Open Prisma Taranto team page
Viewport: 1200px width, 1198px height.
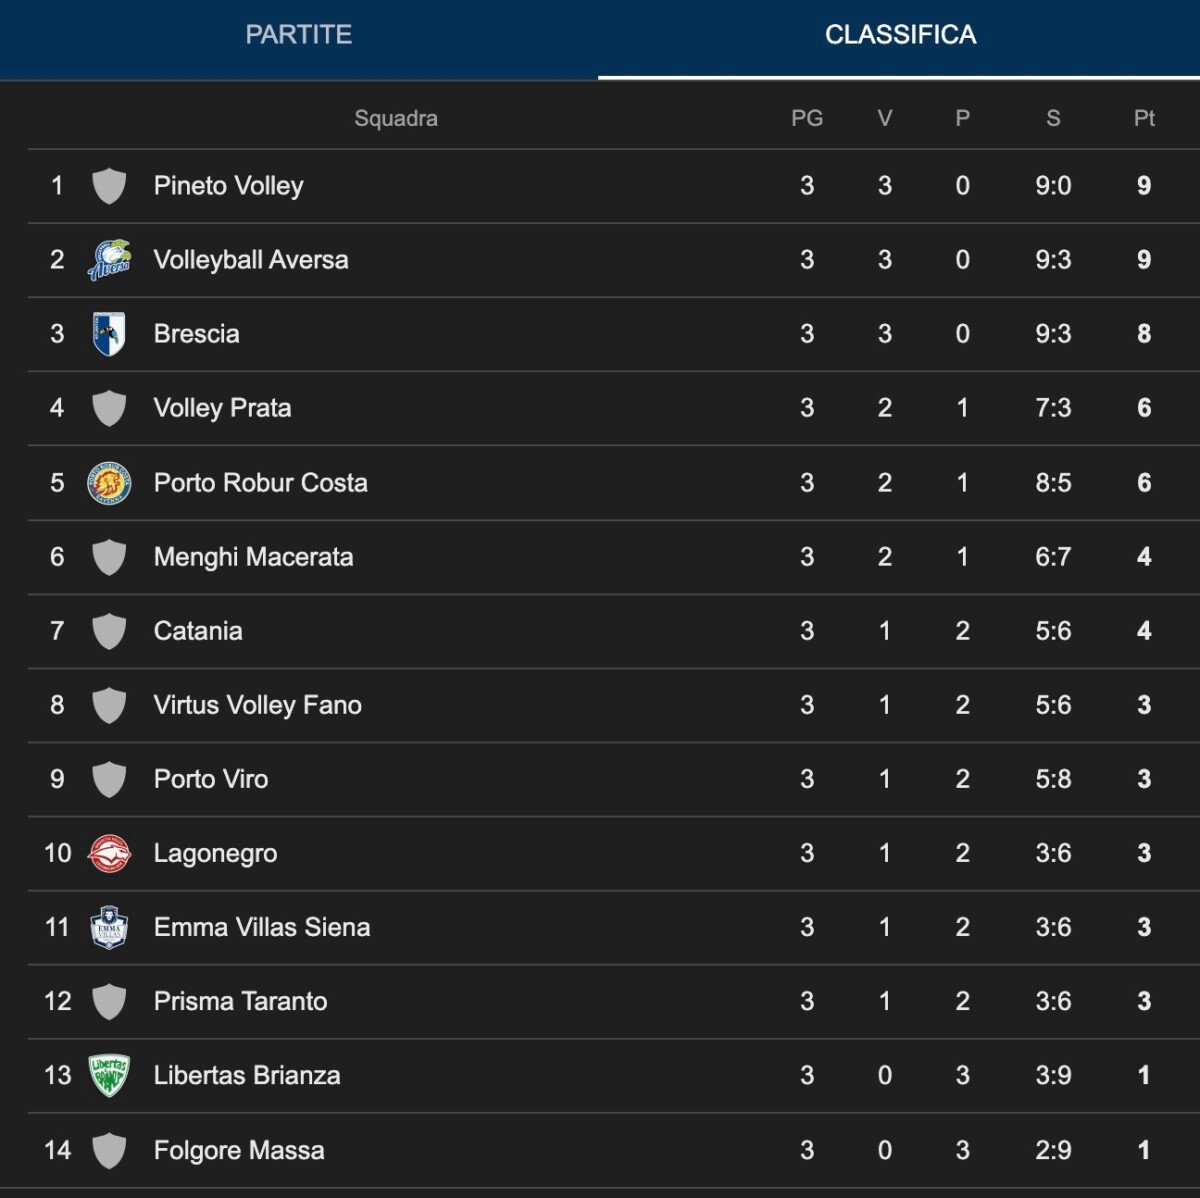(240, 1001)
